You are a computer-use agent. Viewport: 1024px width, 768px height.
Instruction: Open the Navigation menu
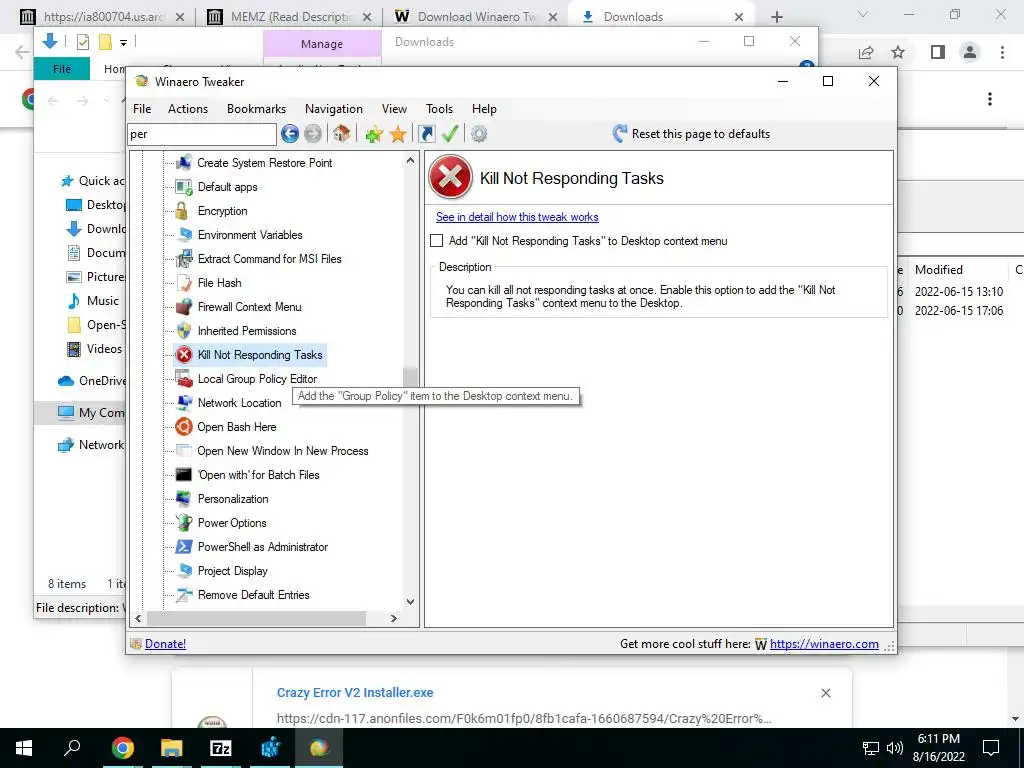[x=334, y=108]
